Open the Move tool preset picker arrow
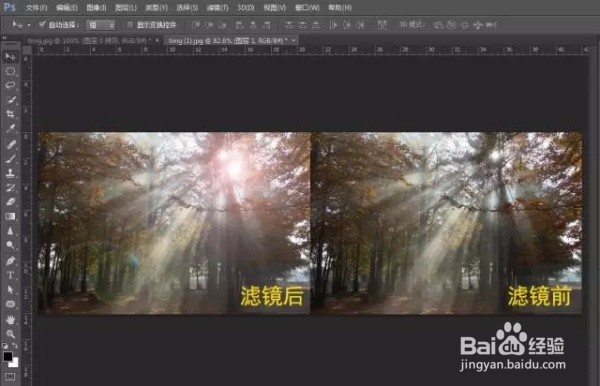Screen dimensions: 600x386 [29, 25]
